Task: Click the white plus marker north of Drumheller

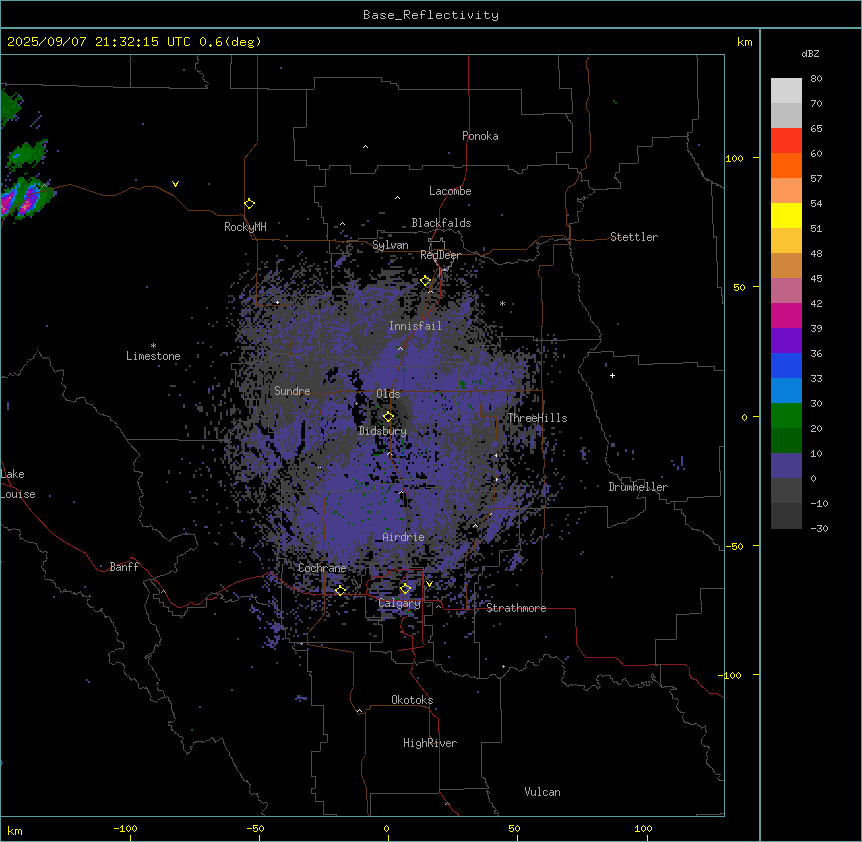Action: (612, 375)
